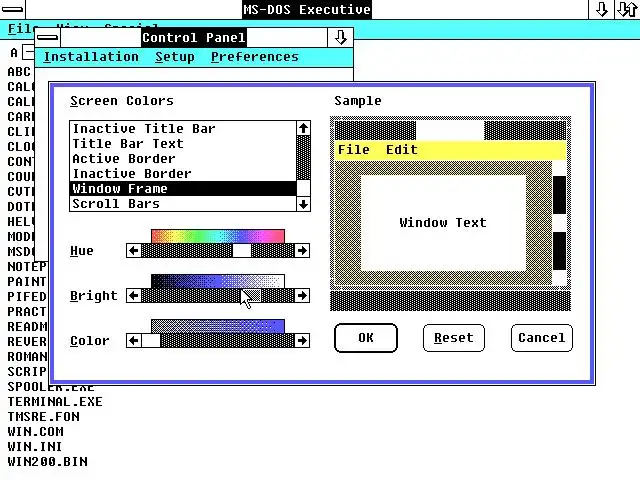Viewport: 640px width, 480px height.
Task: Select Inactive Border in the list
Action: click(x=183, y=173)
